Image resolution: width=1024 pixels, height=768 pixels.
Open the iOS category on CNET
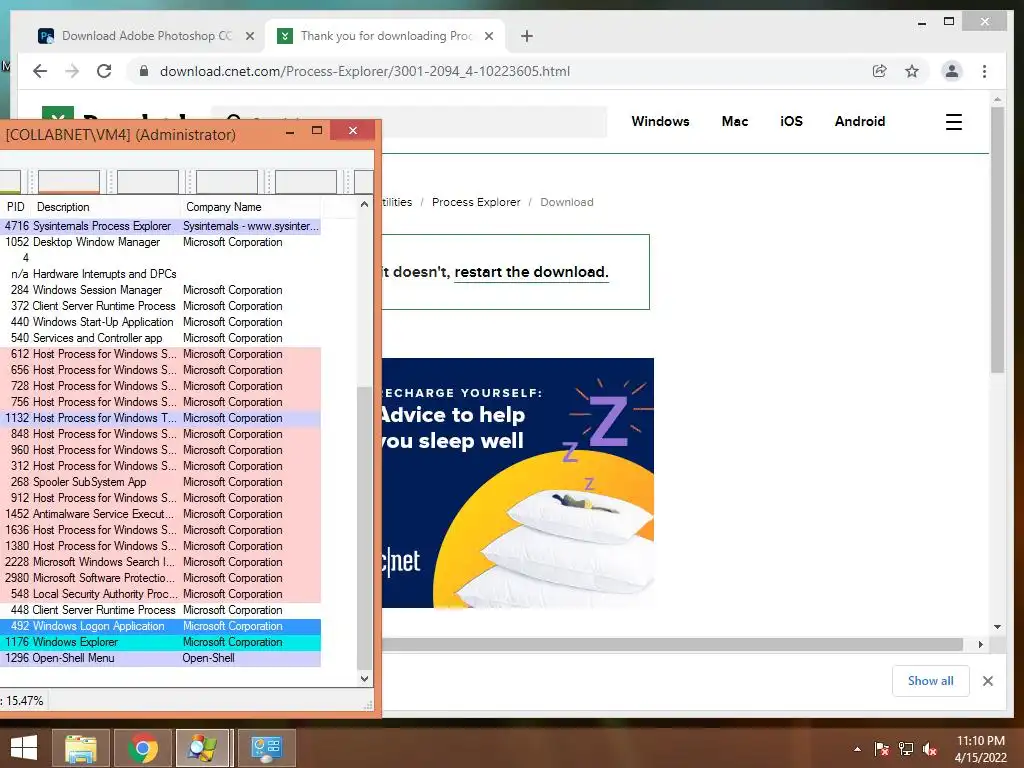point(791,121)
